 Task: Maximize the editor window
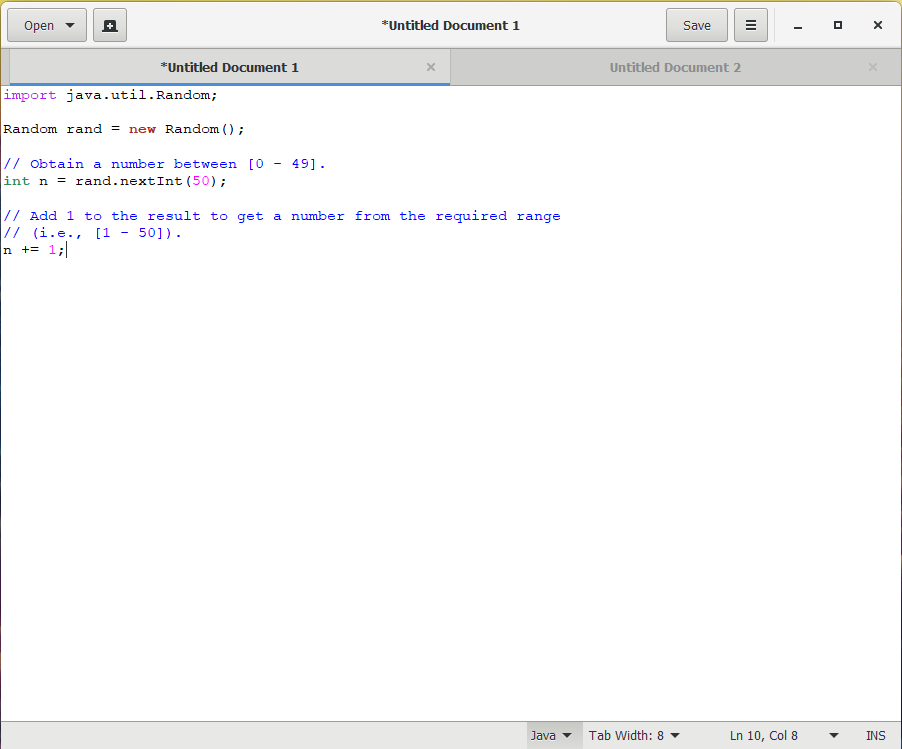tap(838, 26)
